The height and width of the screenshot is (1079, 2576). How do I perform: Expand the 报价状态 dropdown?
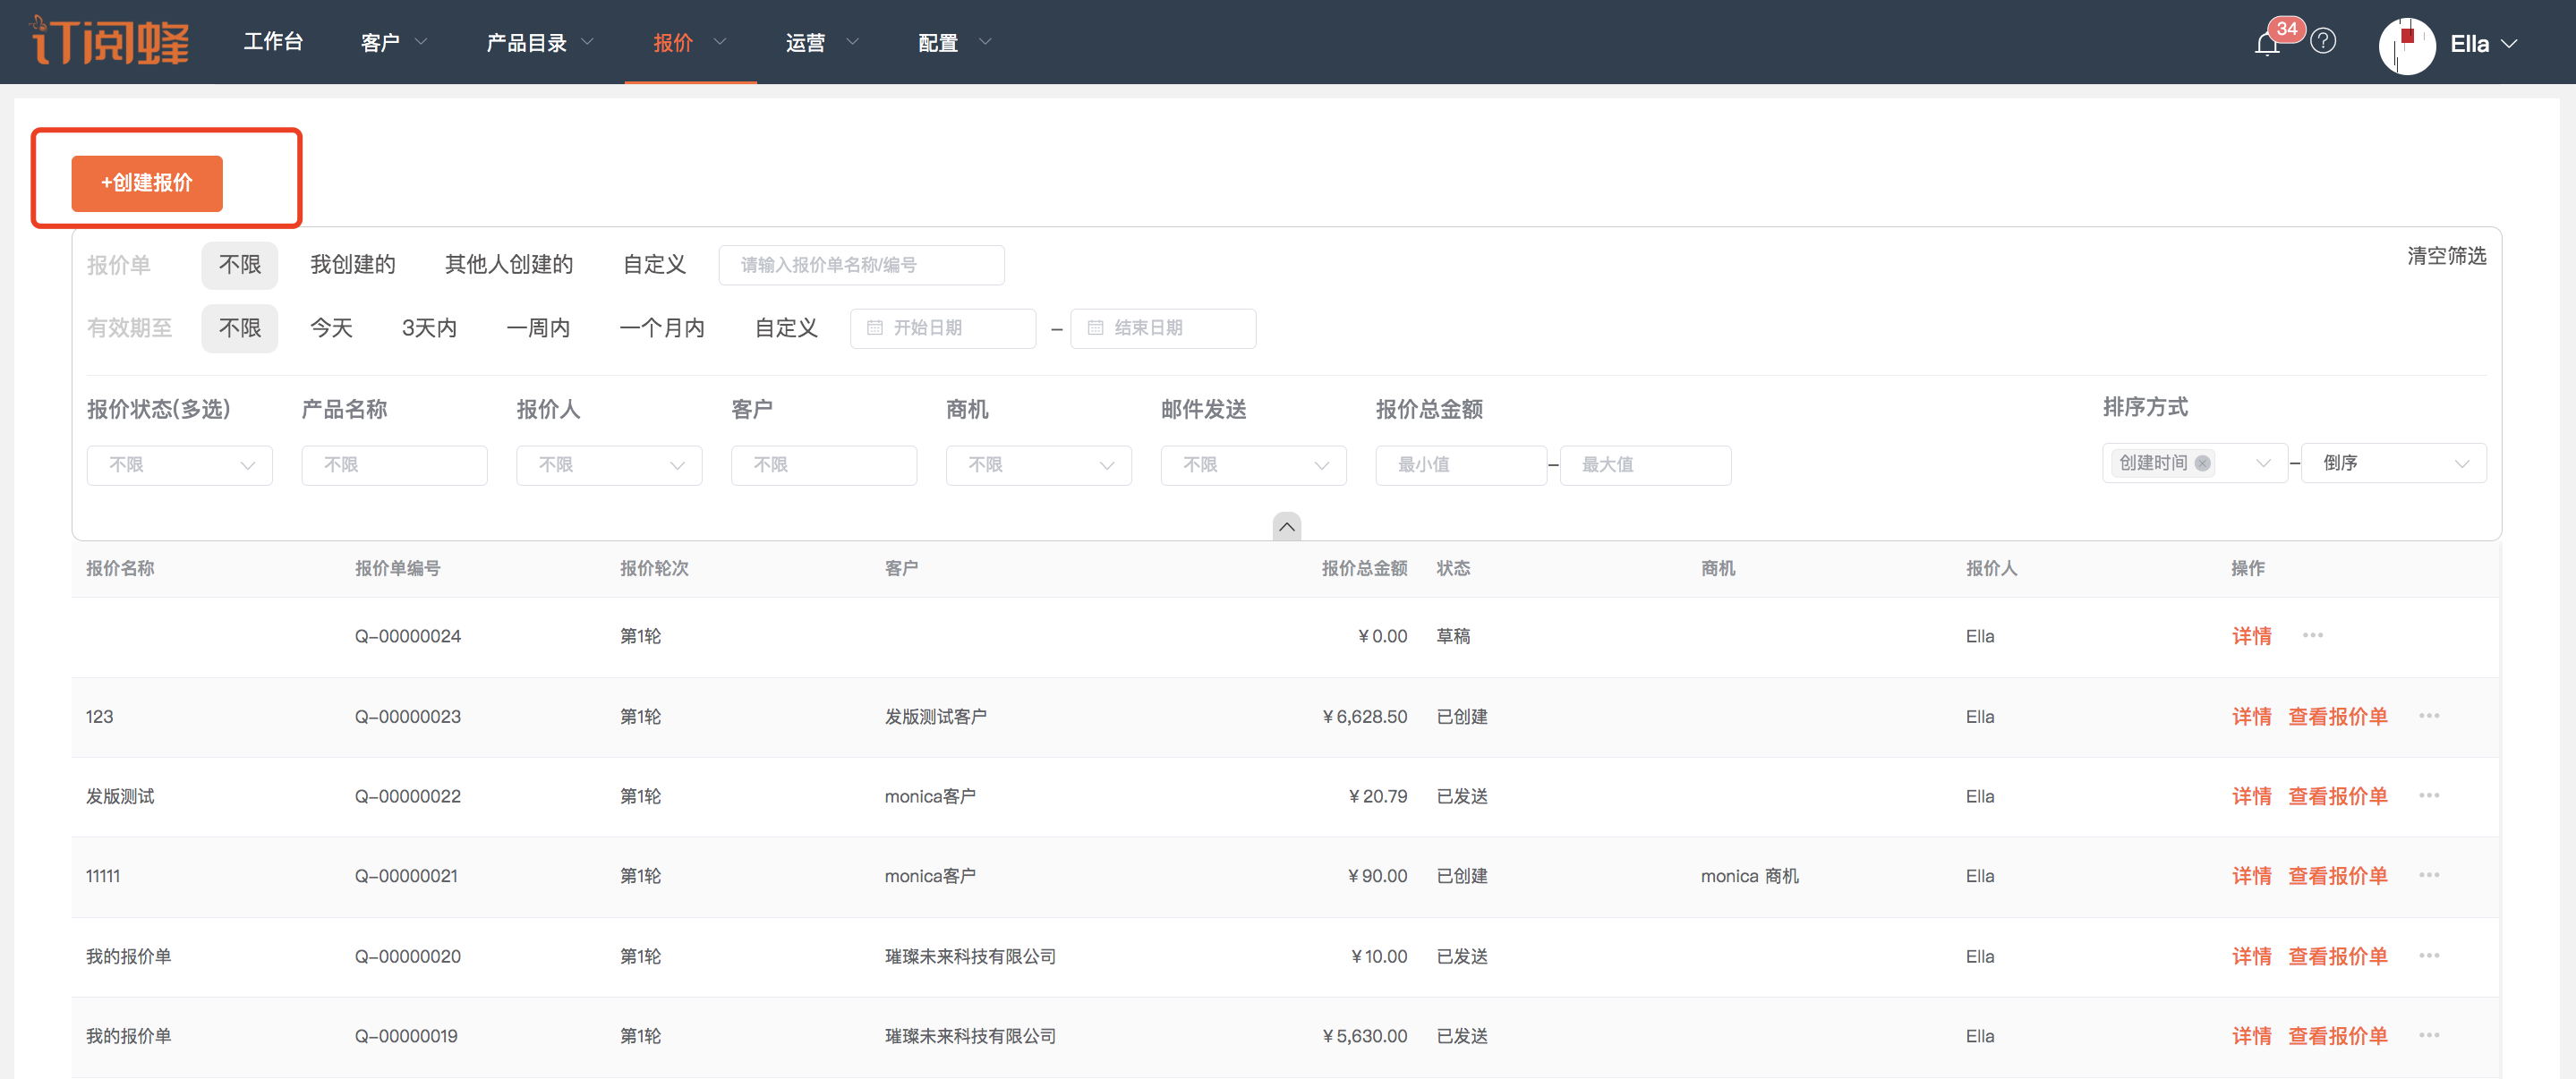[179, 465]
